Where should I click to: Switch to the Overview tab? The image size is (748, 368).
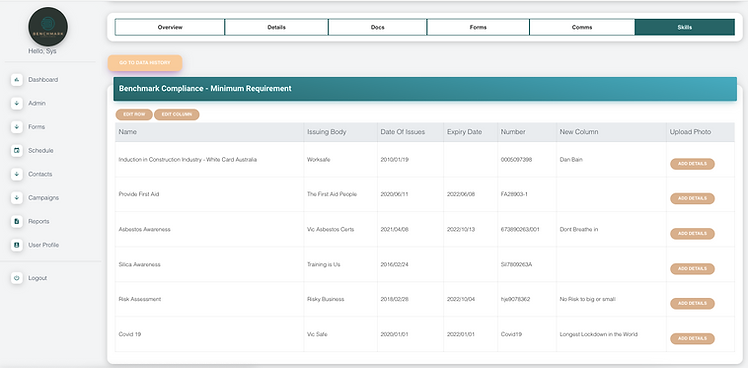click(170, 27)
